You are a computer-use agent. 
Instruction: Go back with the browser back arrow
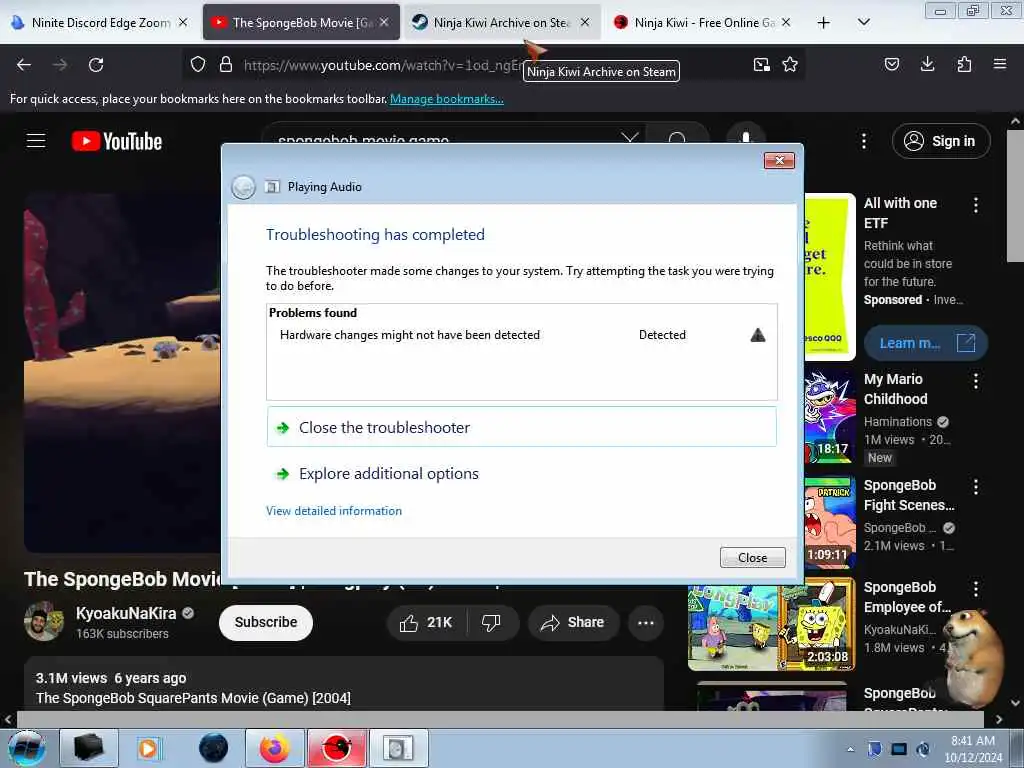point(24,65)
